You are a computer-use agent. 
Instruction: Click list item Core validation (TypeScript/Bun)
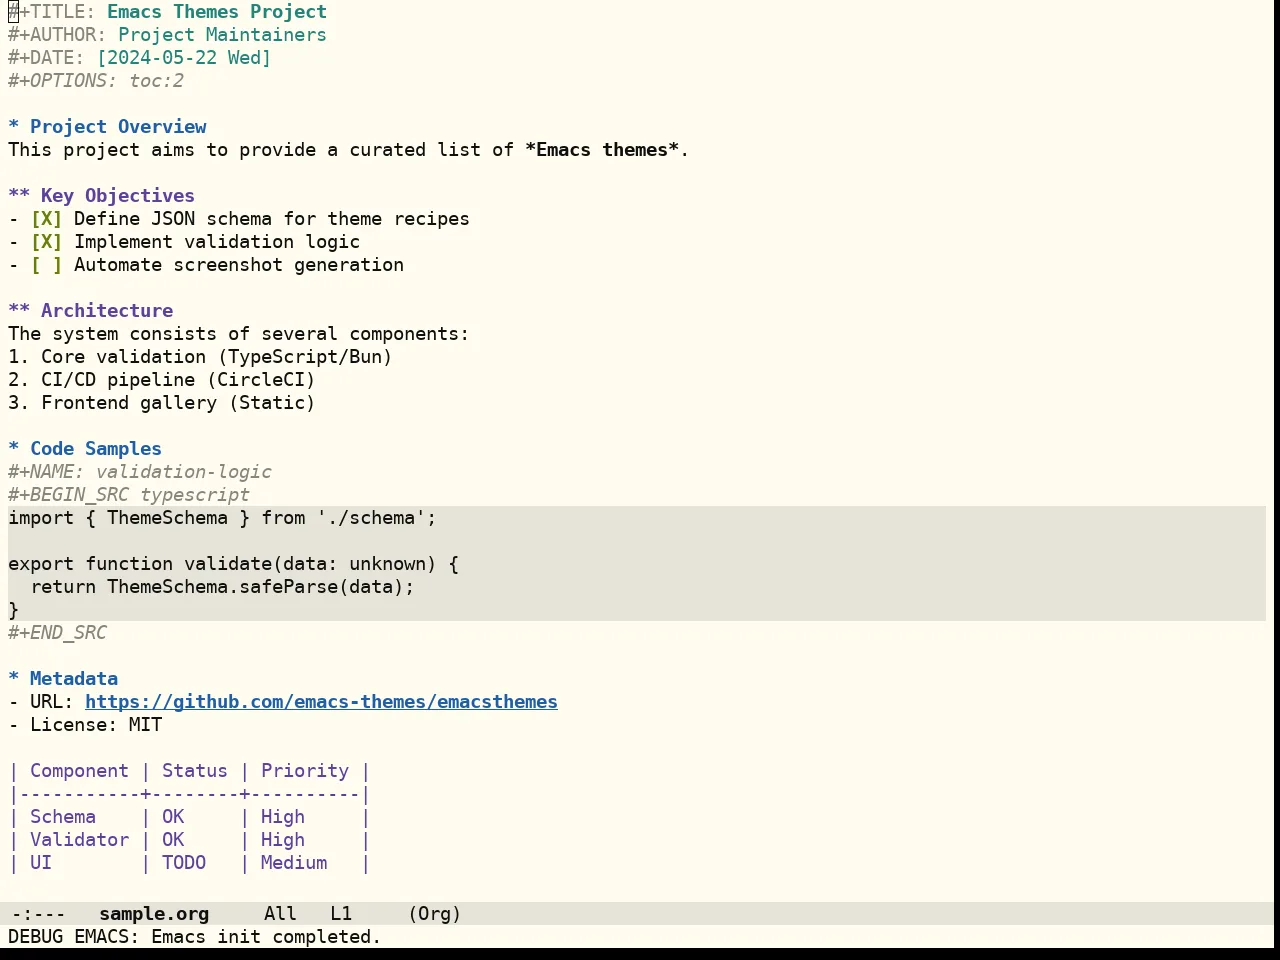(200, 357)
